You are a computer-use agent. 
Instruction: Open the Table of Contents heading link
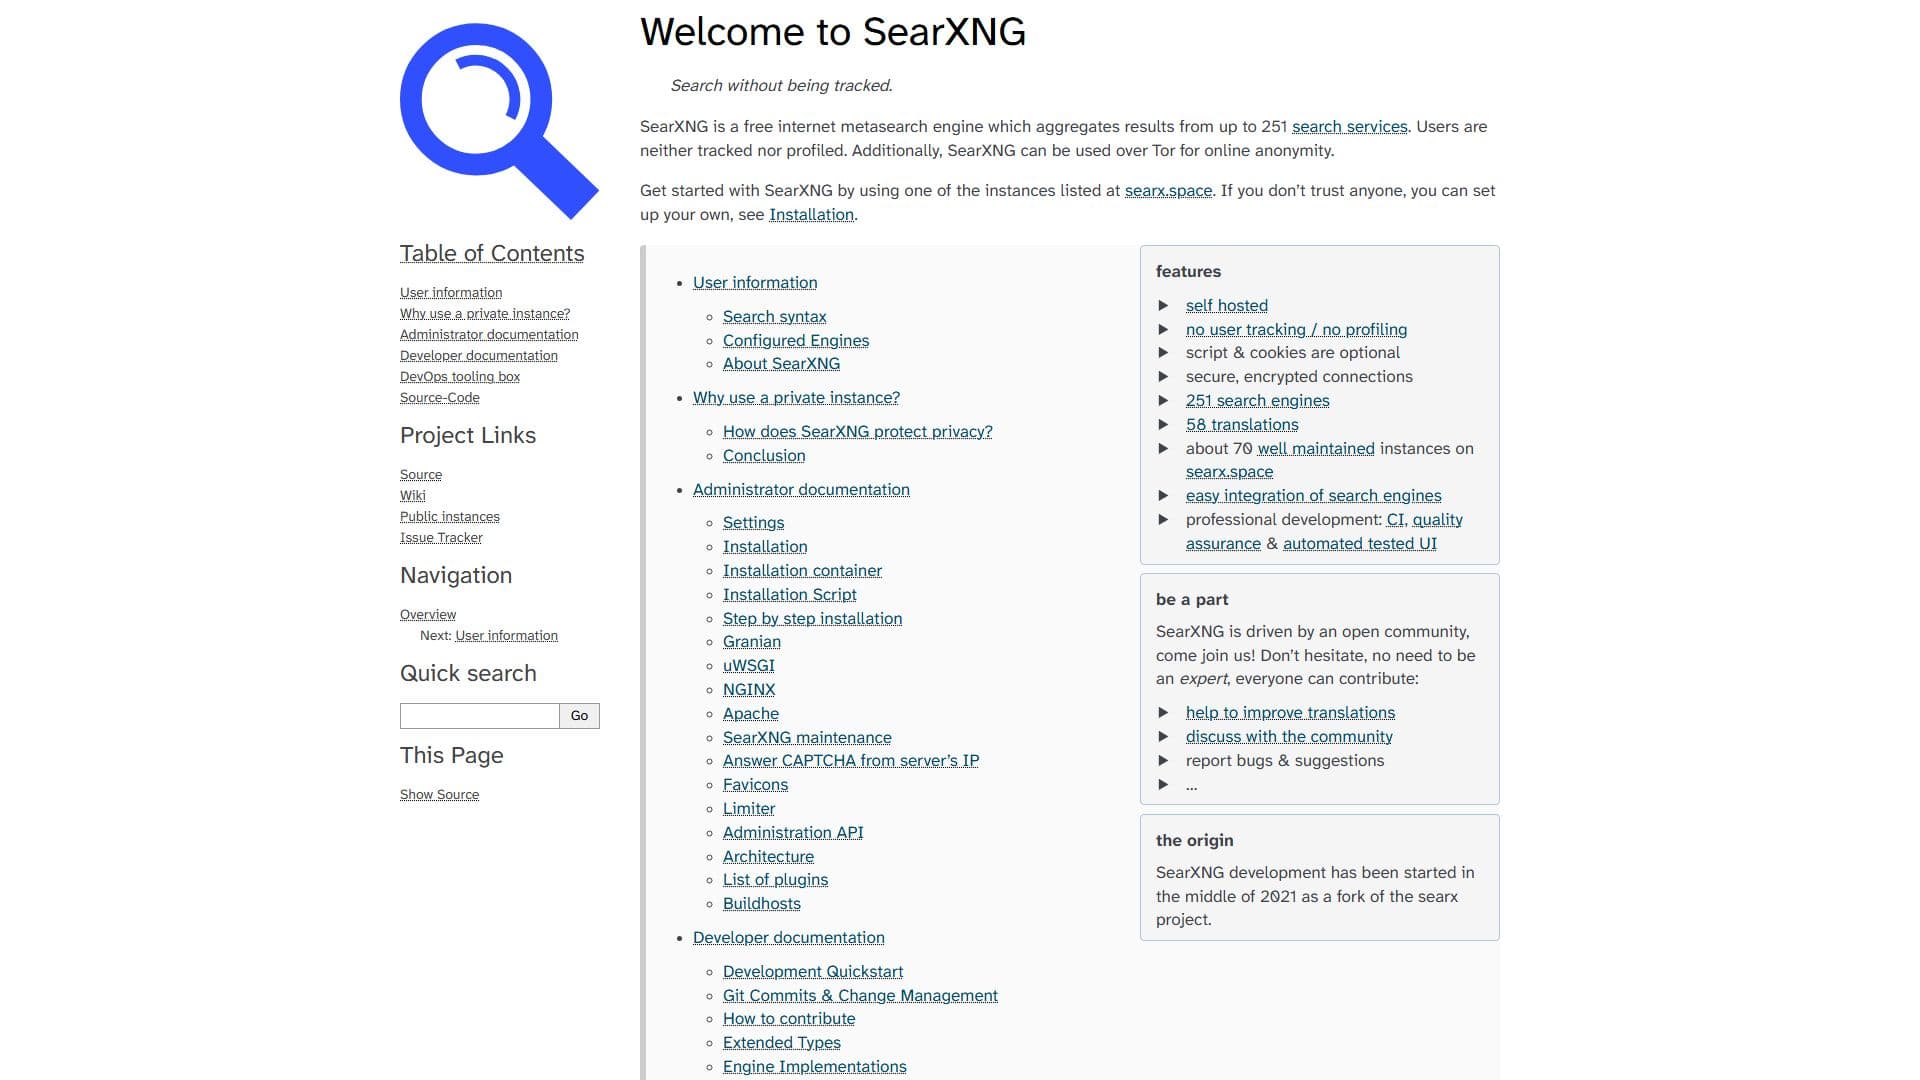[492, 254]
